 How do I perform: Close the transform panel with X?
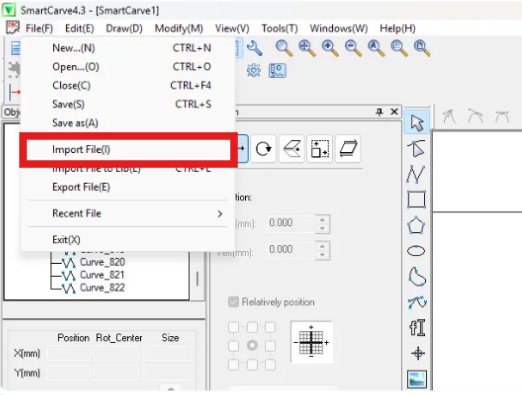point(394,111)
